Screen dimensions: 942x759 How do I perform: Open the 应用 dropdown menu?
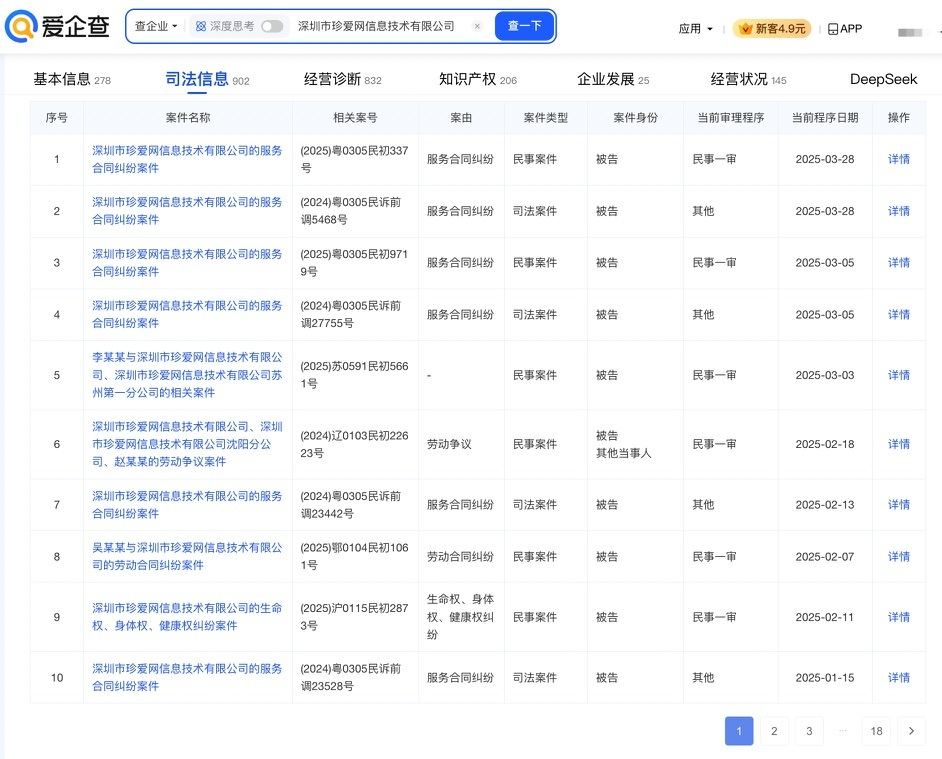tap(695, 29)
